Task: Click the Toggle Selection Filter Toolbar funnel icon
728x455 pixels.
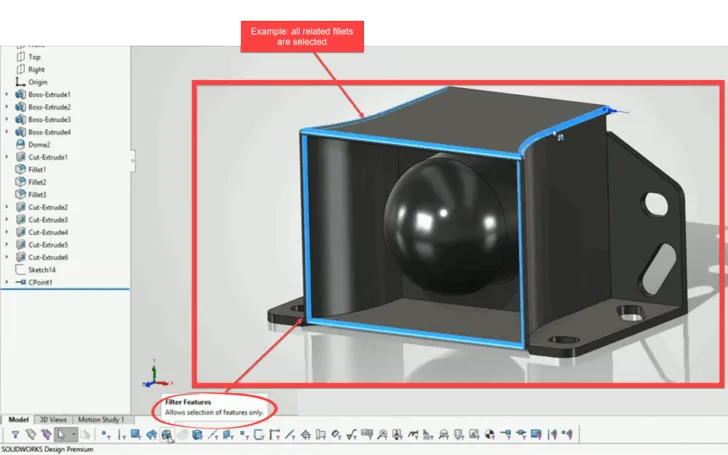Action: click(x=16, y=435)
